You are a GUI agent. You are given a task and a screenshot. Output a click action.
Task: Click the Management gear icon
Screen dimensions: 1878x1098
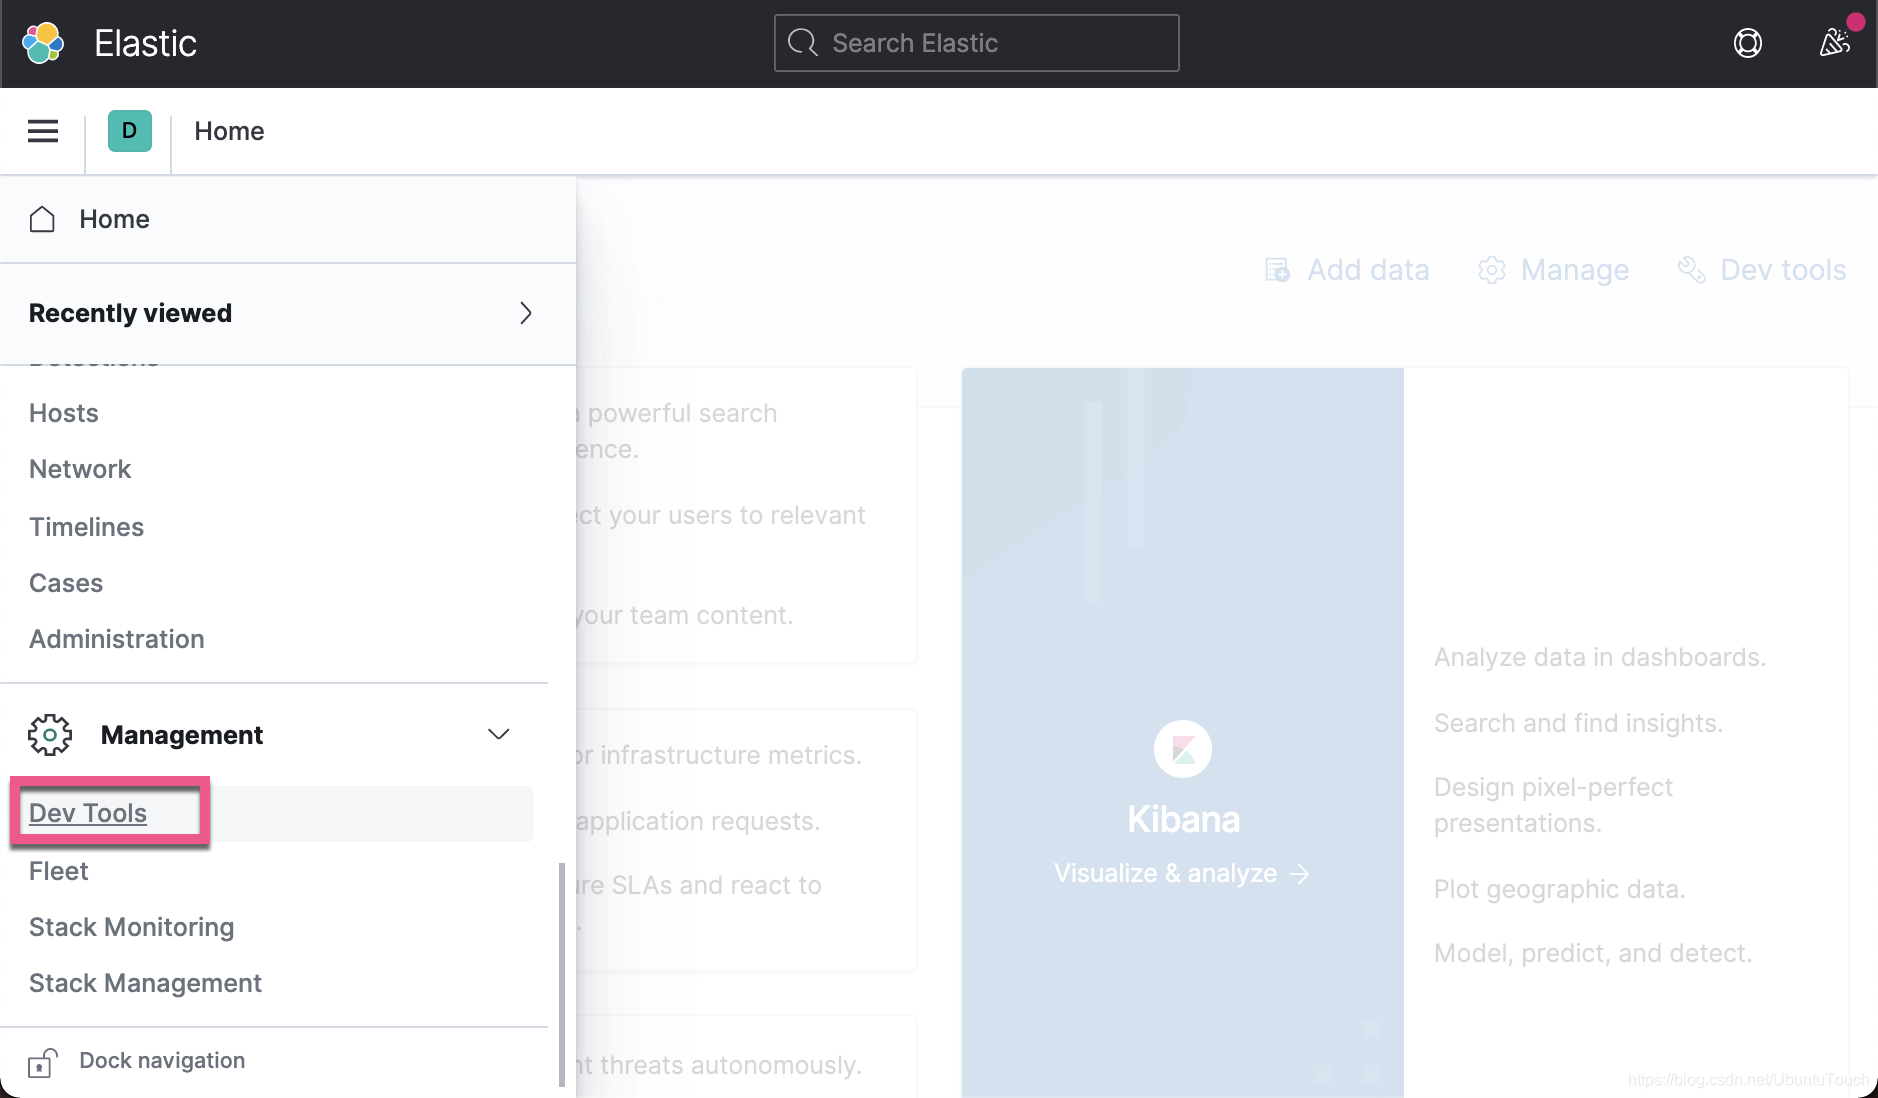click(x=50, y=735)
